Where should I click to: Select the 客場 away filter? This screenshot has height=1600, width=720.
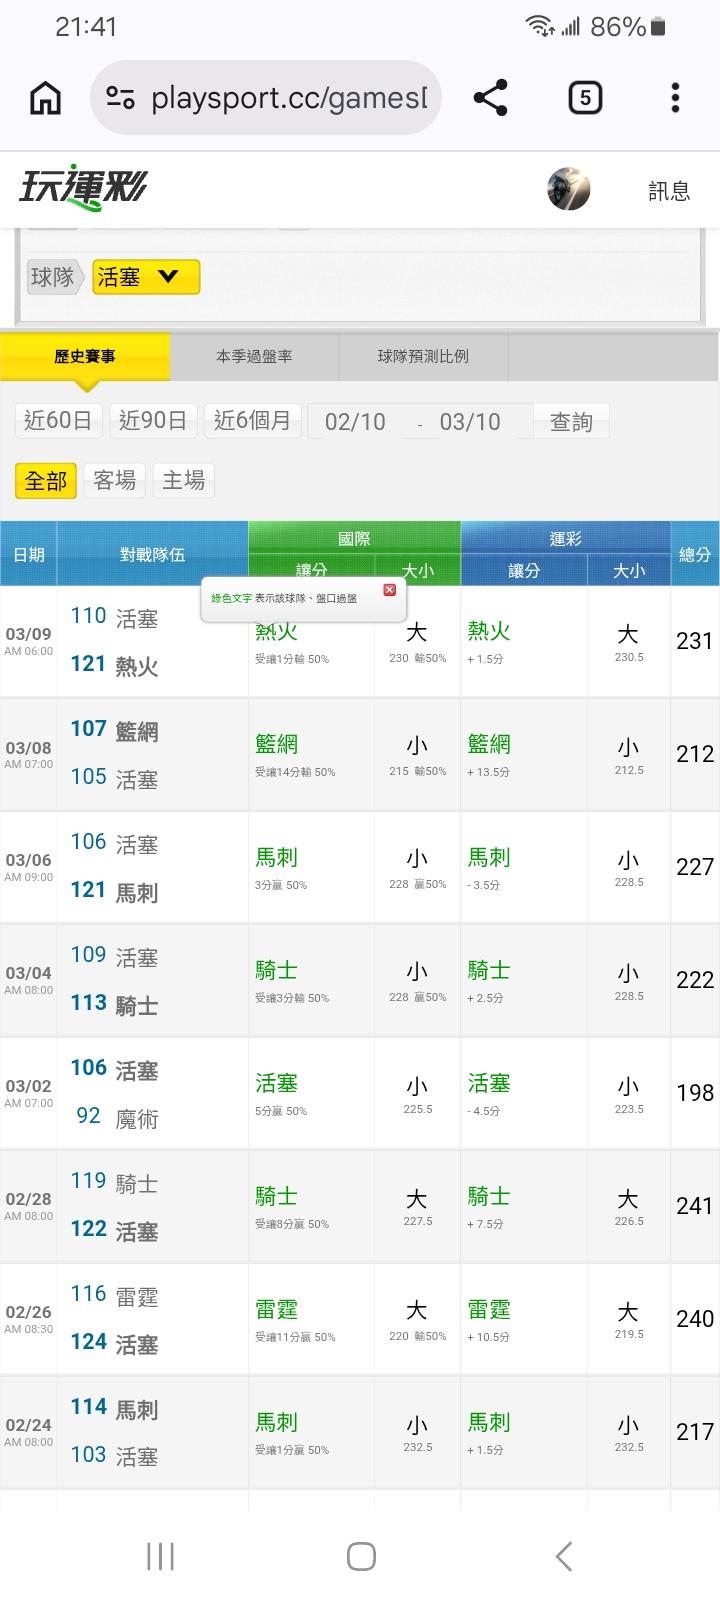(115, 481)
